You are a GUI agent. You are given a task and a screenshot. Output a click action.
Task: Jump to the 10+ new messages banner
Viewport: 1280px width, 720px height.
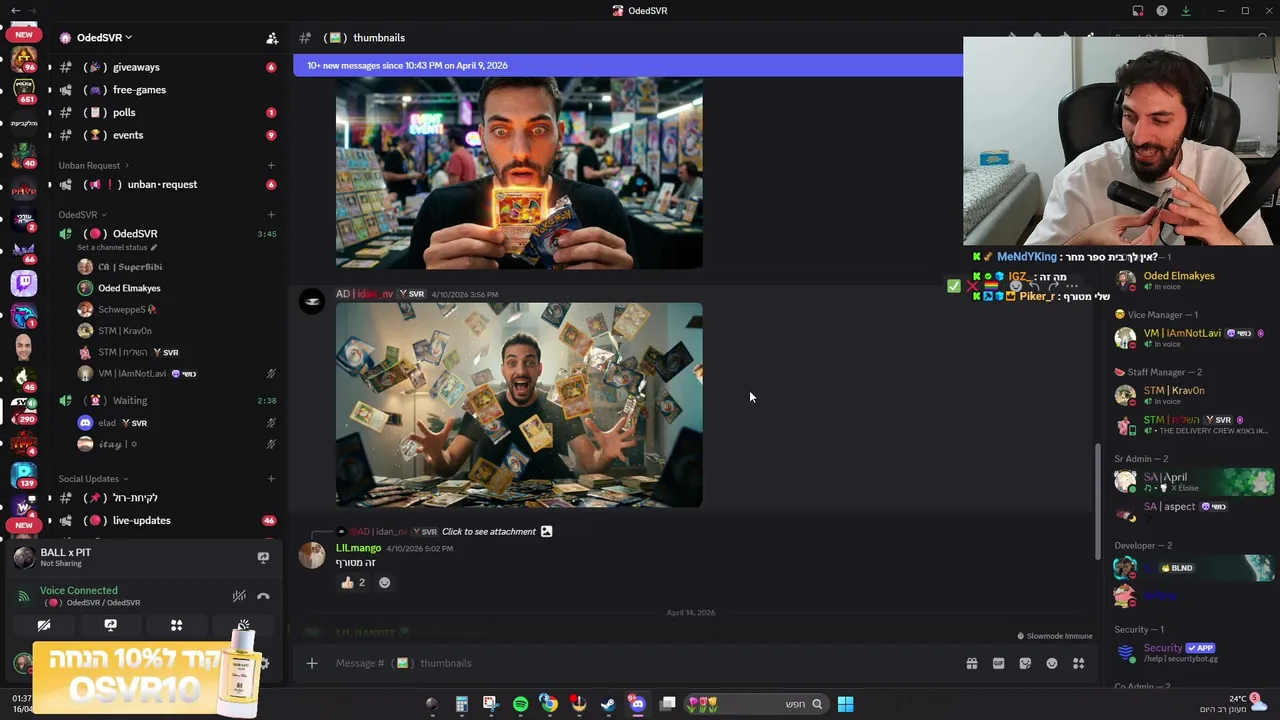(x=628, y=65)
